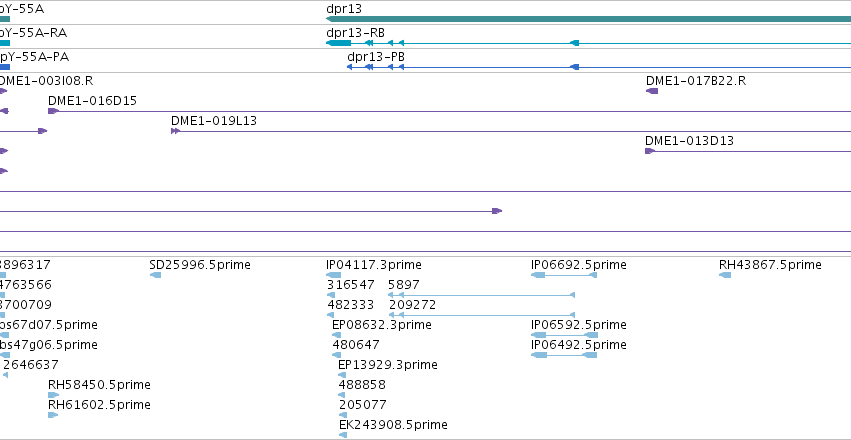851x440 pixels.
Task: Click the IP06692.5prime EST feature
Action: [564, 275]
